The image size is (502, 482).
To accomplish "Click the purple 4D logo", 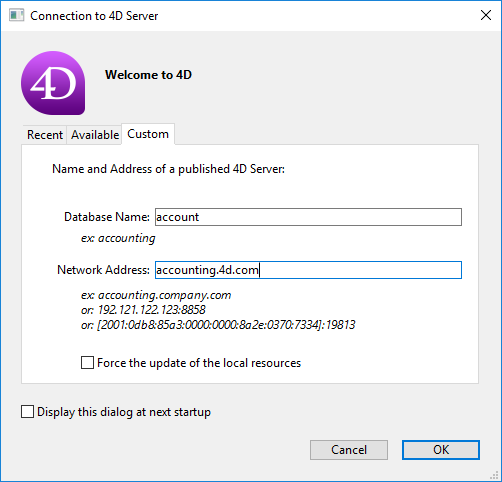I will (x=53, y=83).
